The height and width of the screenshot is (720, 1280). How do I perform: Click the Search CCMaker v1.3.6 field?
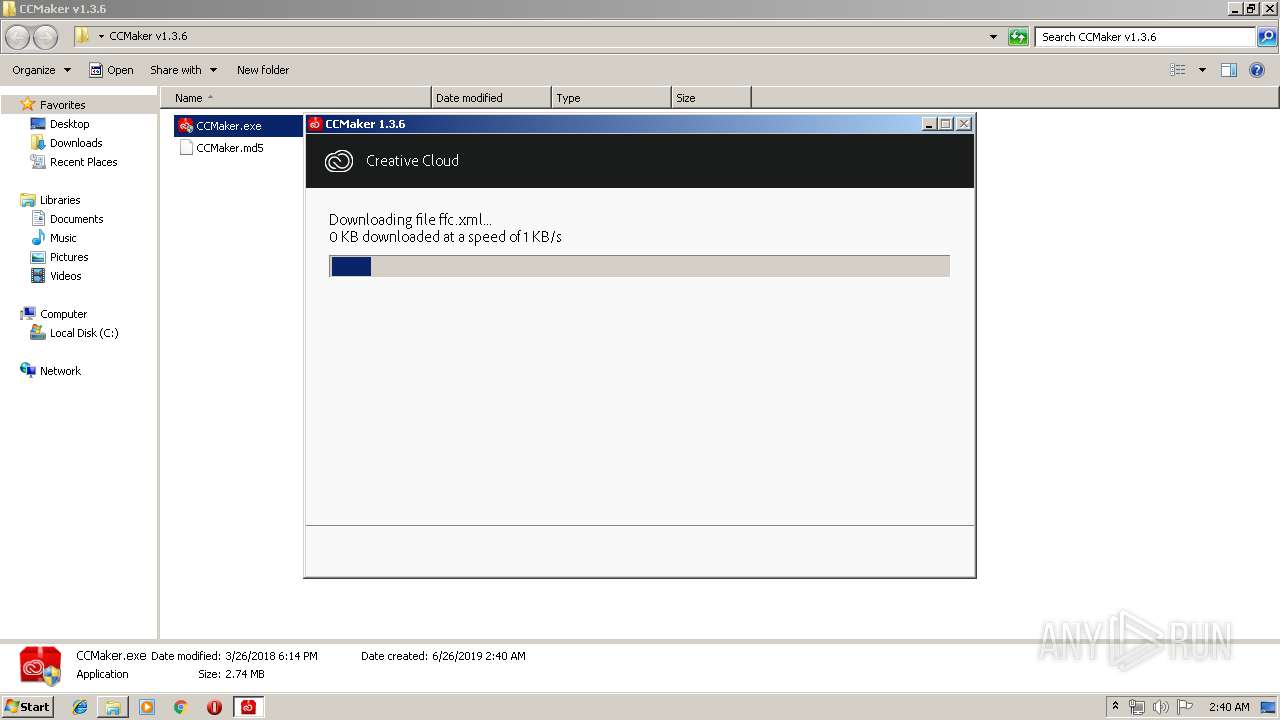(x=1146, y=37)
